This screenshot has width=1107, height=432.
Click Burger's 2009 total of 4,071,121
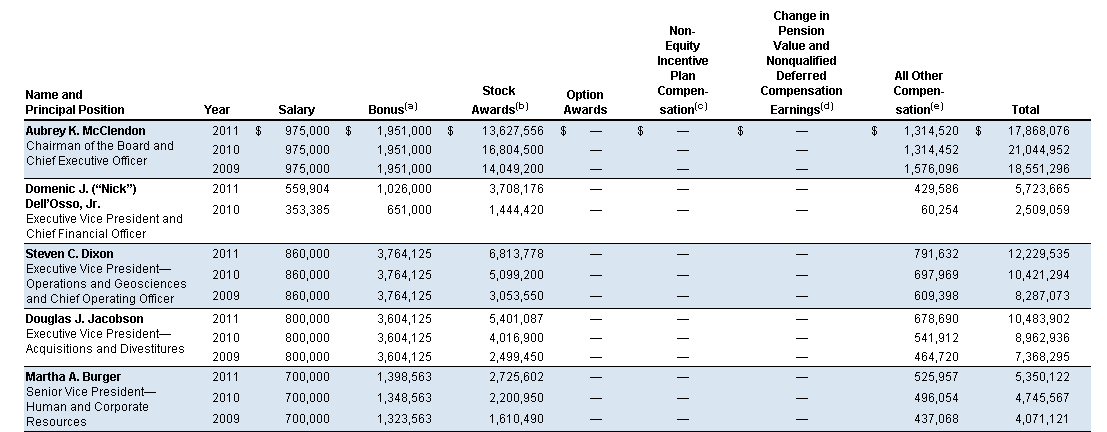[x=1043, y=419]
